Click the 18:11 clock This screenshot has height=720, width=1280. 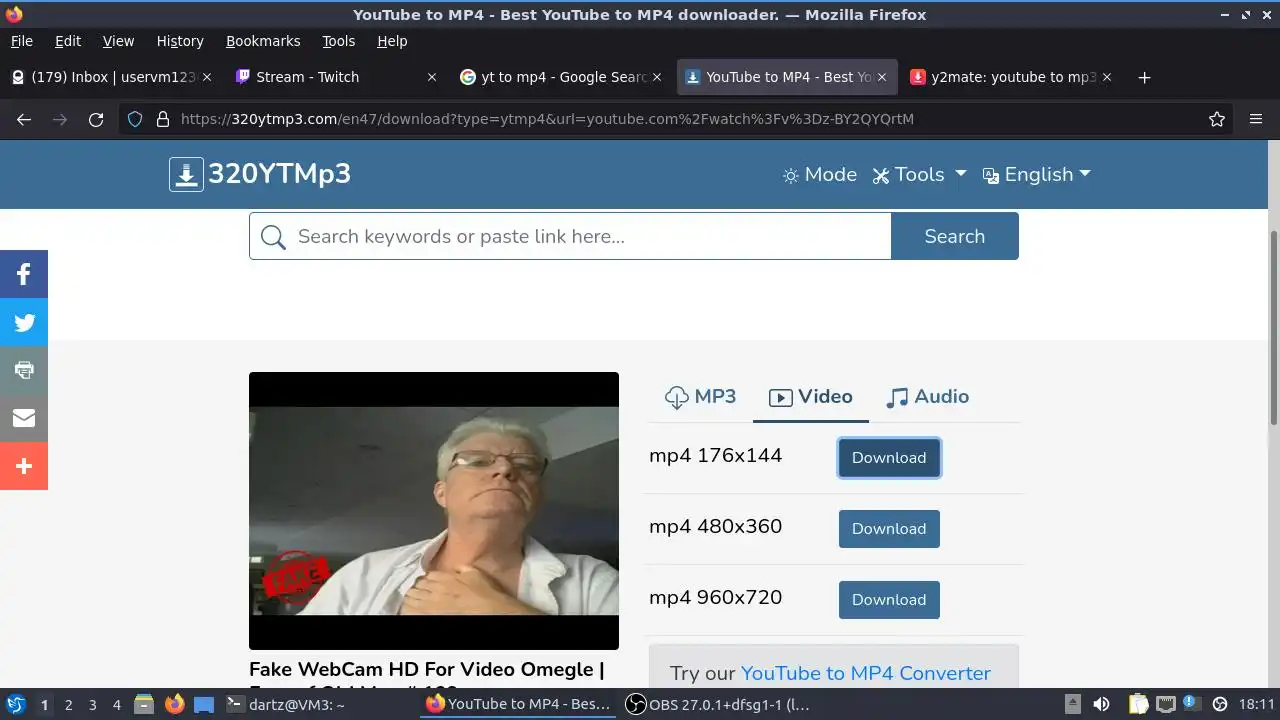pyautogui.click(x=1257, y=704)
